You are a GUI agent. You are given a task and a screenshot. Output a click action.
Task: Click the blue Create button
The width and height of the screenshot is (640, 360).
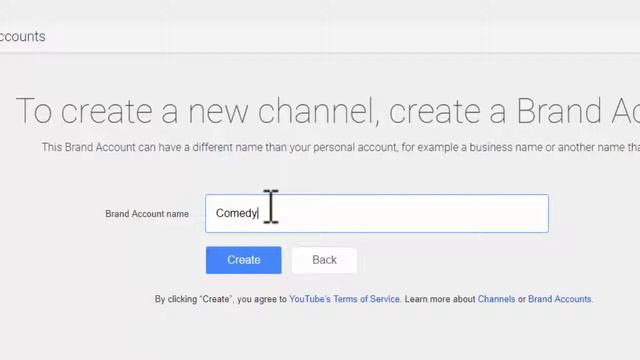point(244,260)
